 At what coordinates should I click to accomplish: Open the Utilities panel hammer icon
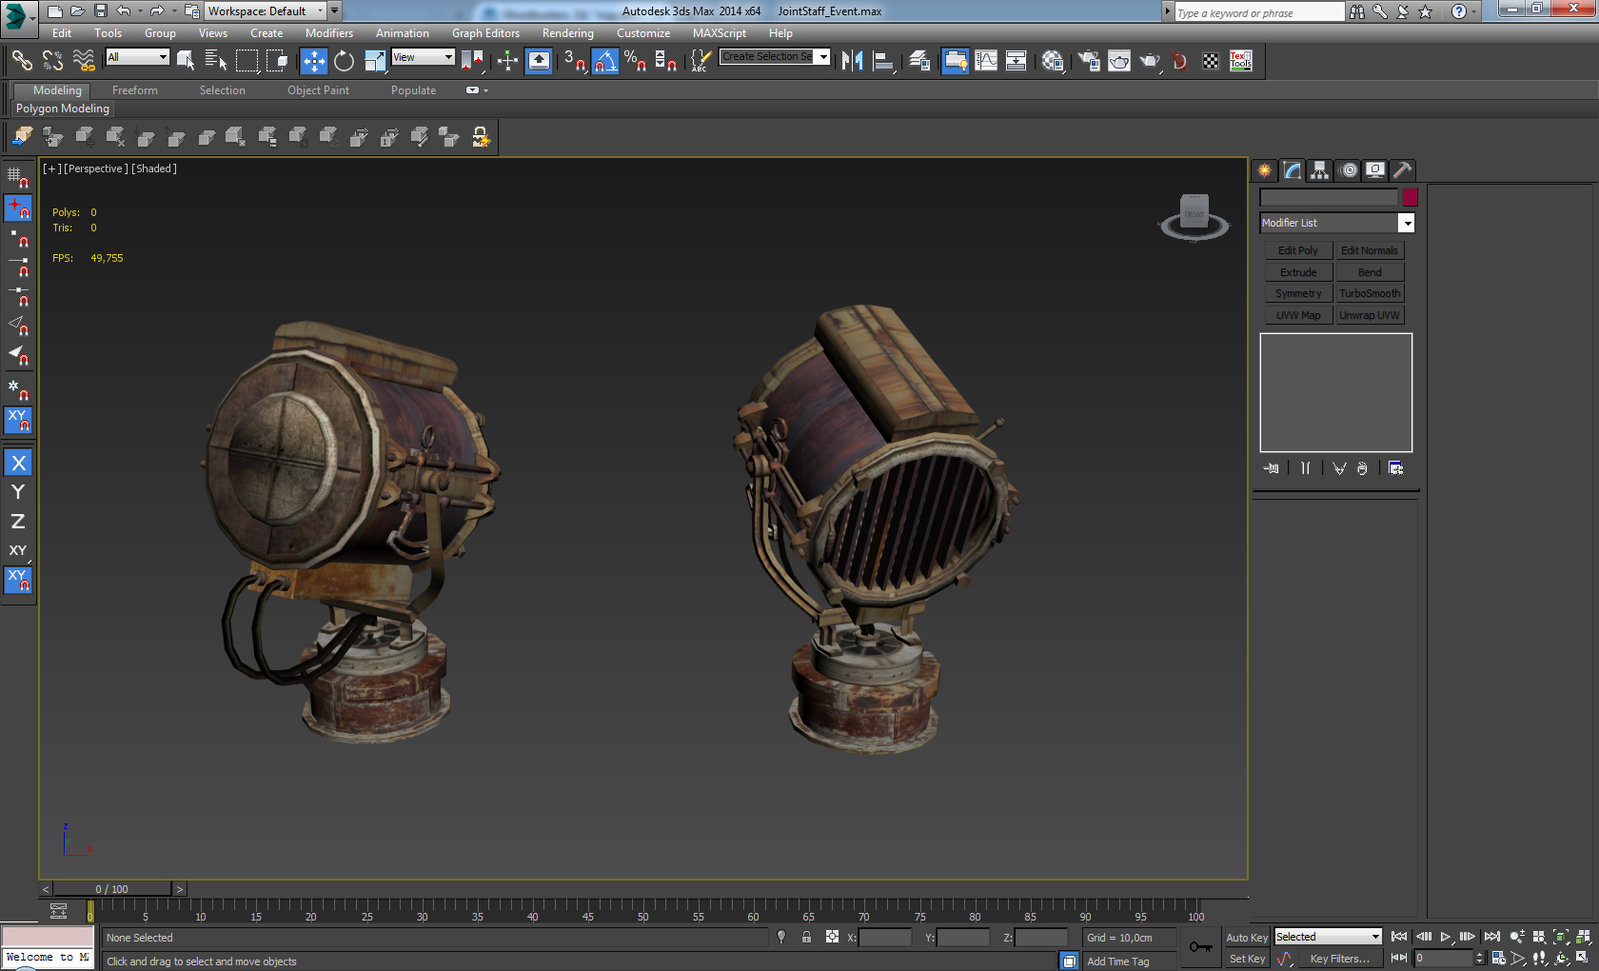pos(1403,170)
